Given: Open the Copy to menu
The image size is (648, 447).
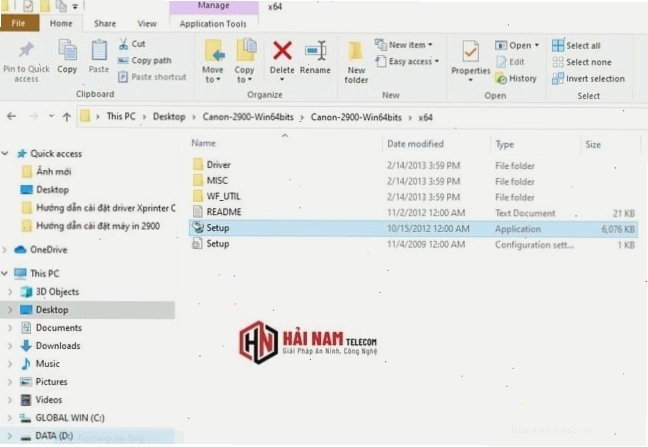Looking at the screenshot, I should (245, 61).
